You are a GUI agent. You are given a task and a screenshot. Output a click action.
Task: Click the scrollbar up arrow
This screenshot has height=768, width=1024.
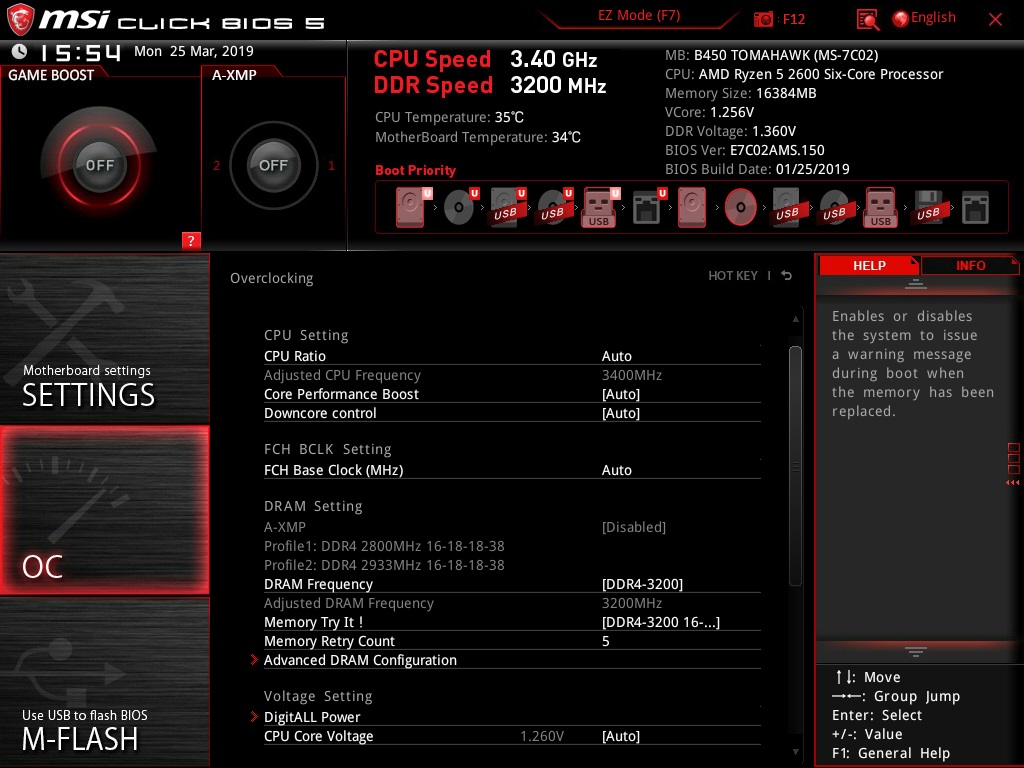tap(795, 319)
